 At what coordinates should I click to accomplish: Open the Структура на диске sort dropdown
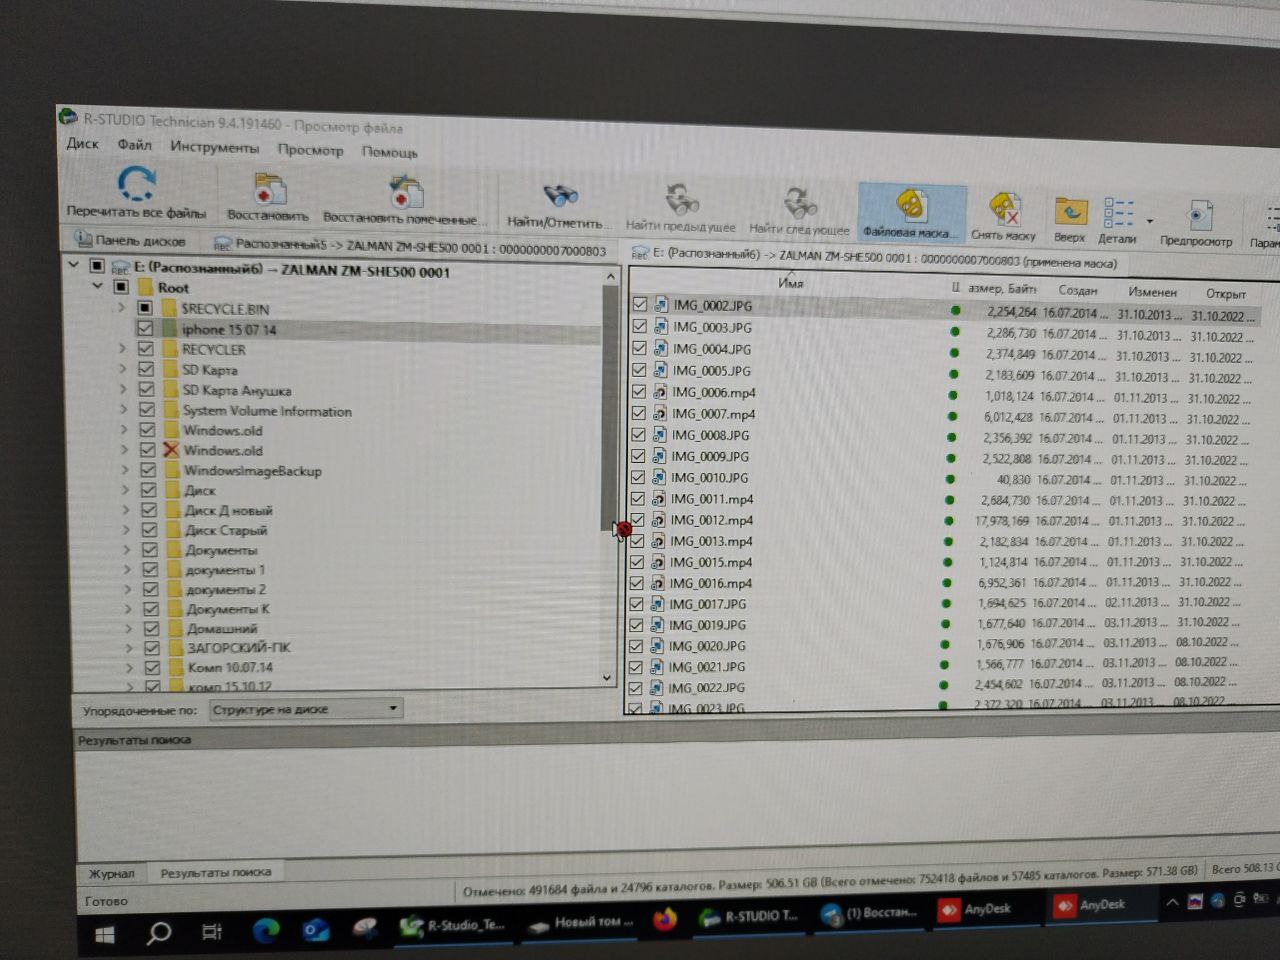tap(306, 709)
